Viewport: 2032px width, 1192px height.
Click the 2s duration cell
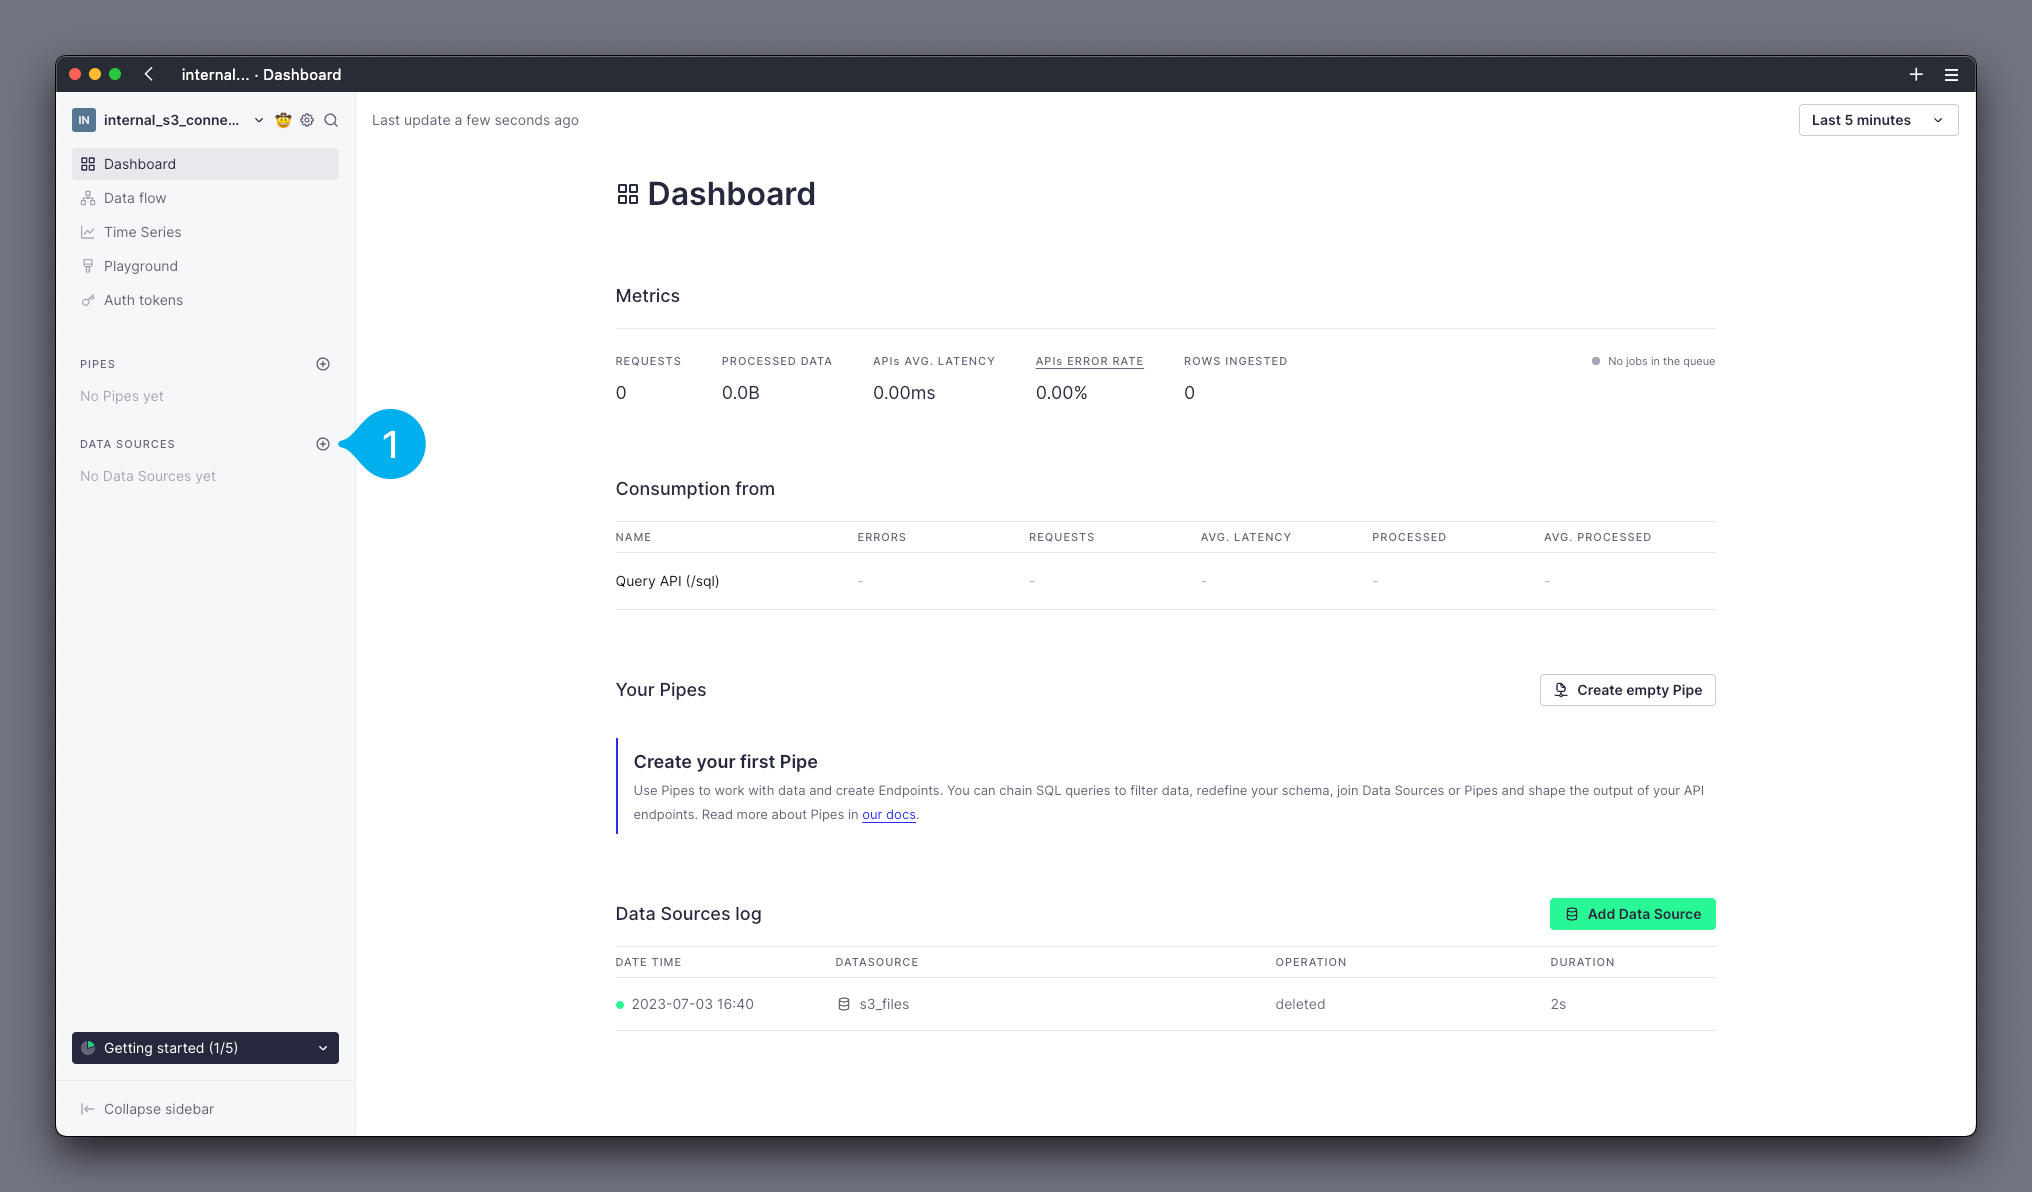[x=1558, y=1004]
